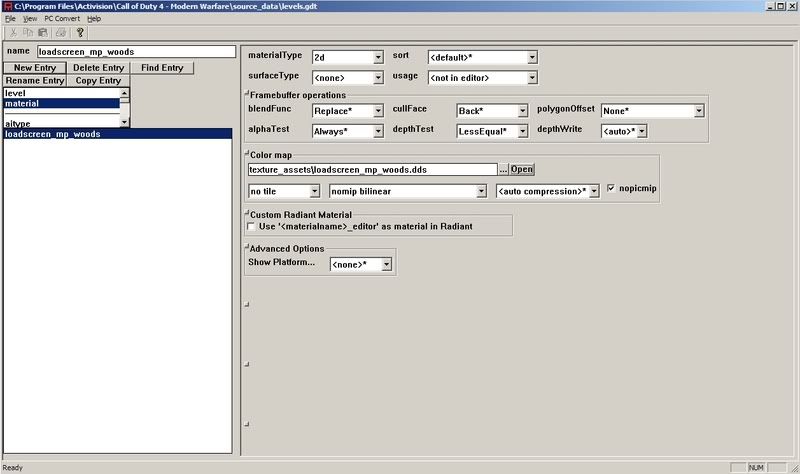Select loadscreen_mp_woods entry in the list
Viewport: 800px width, 474px height.
click(62, 134)
